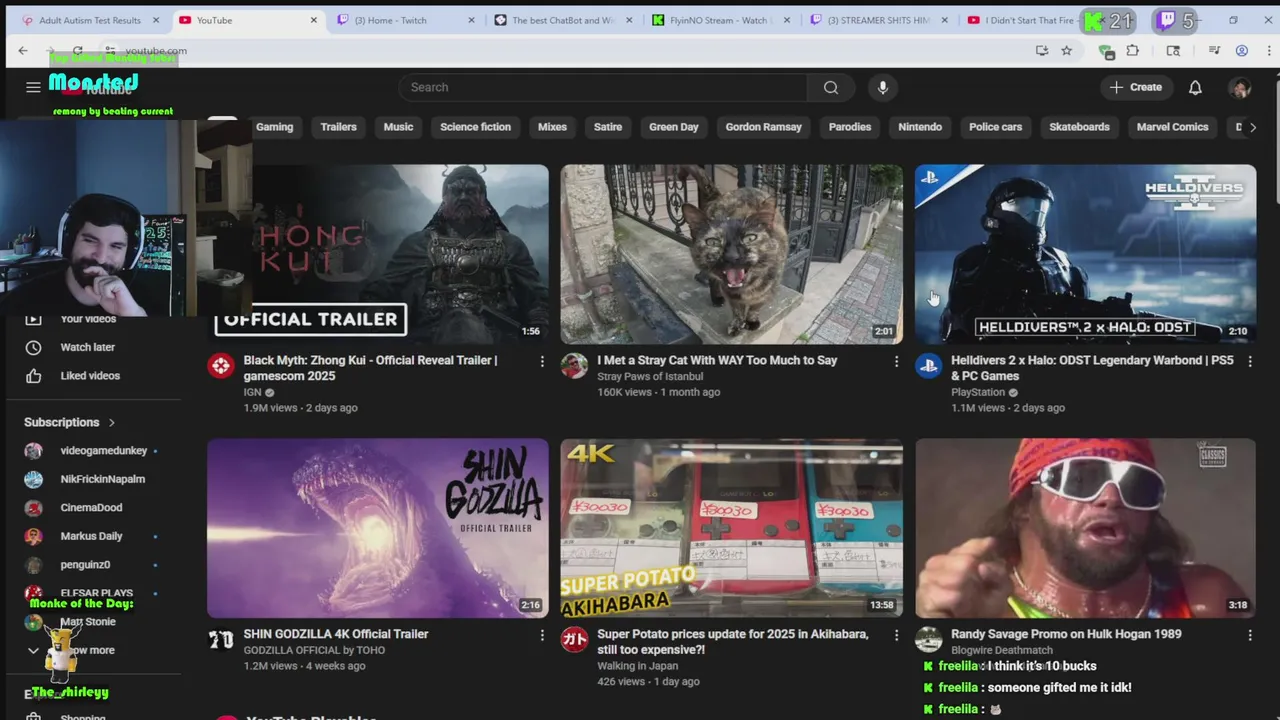The width and height of the screenshot is (1280, 720).
Task: Open options for stray cat video
Action: click(896, 361)
